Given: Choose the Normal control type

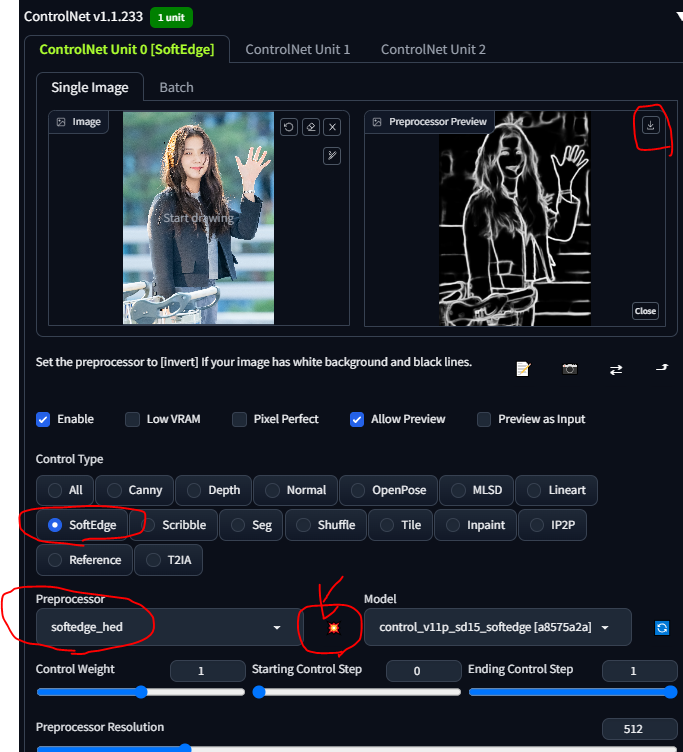Looking at the screenshot, I should coord(295,490).
